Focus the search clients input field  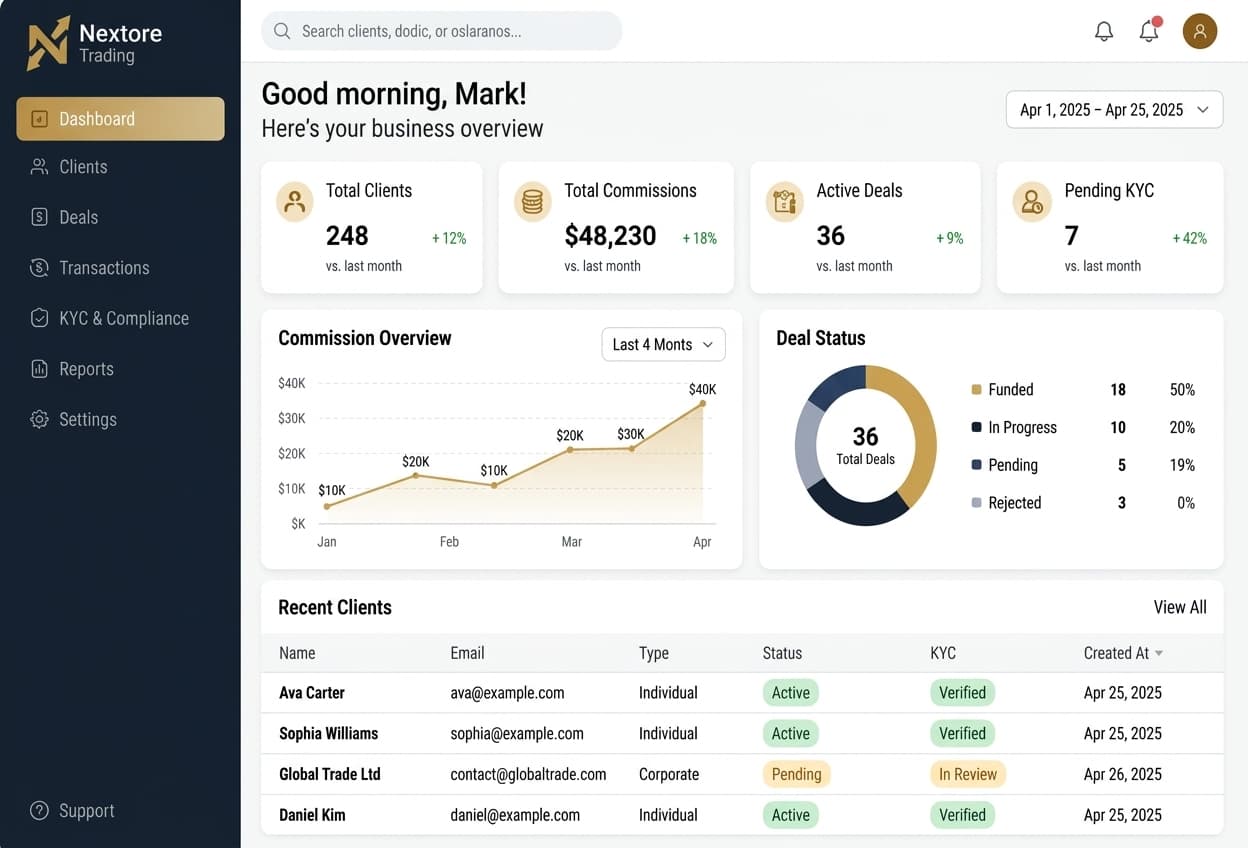(441, 31)
